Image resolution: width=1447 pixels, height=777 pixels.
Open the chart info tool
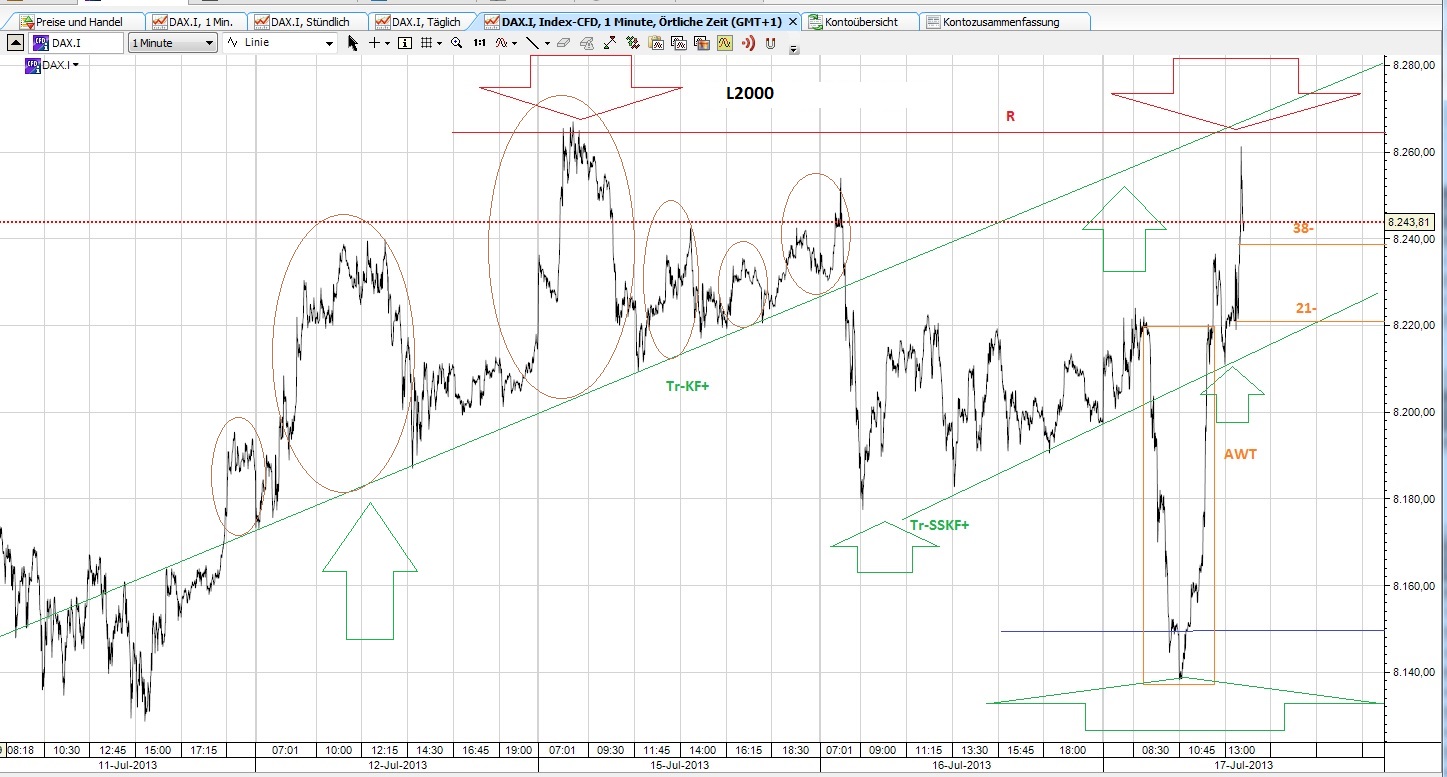click(405, 44)
